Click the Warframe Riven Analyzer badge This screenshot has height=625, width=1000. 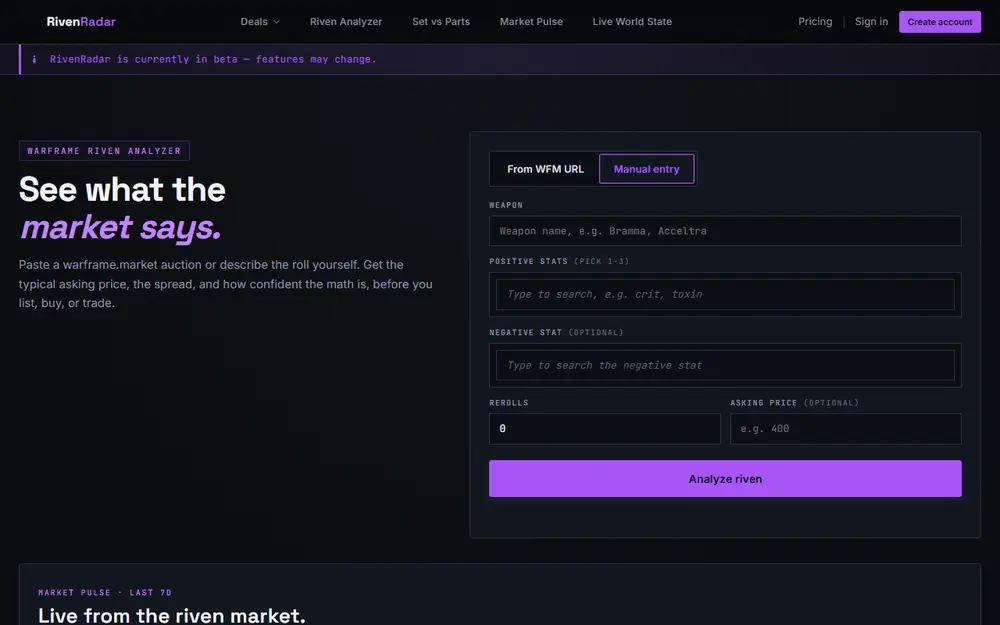(x=104, y=151)
